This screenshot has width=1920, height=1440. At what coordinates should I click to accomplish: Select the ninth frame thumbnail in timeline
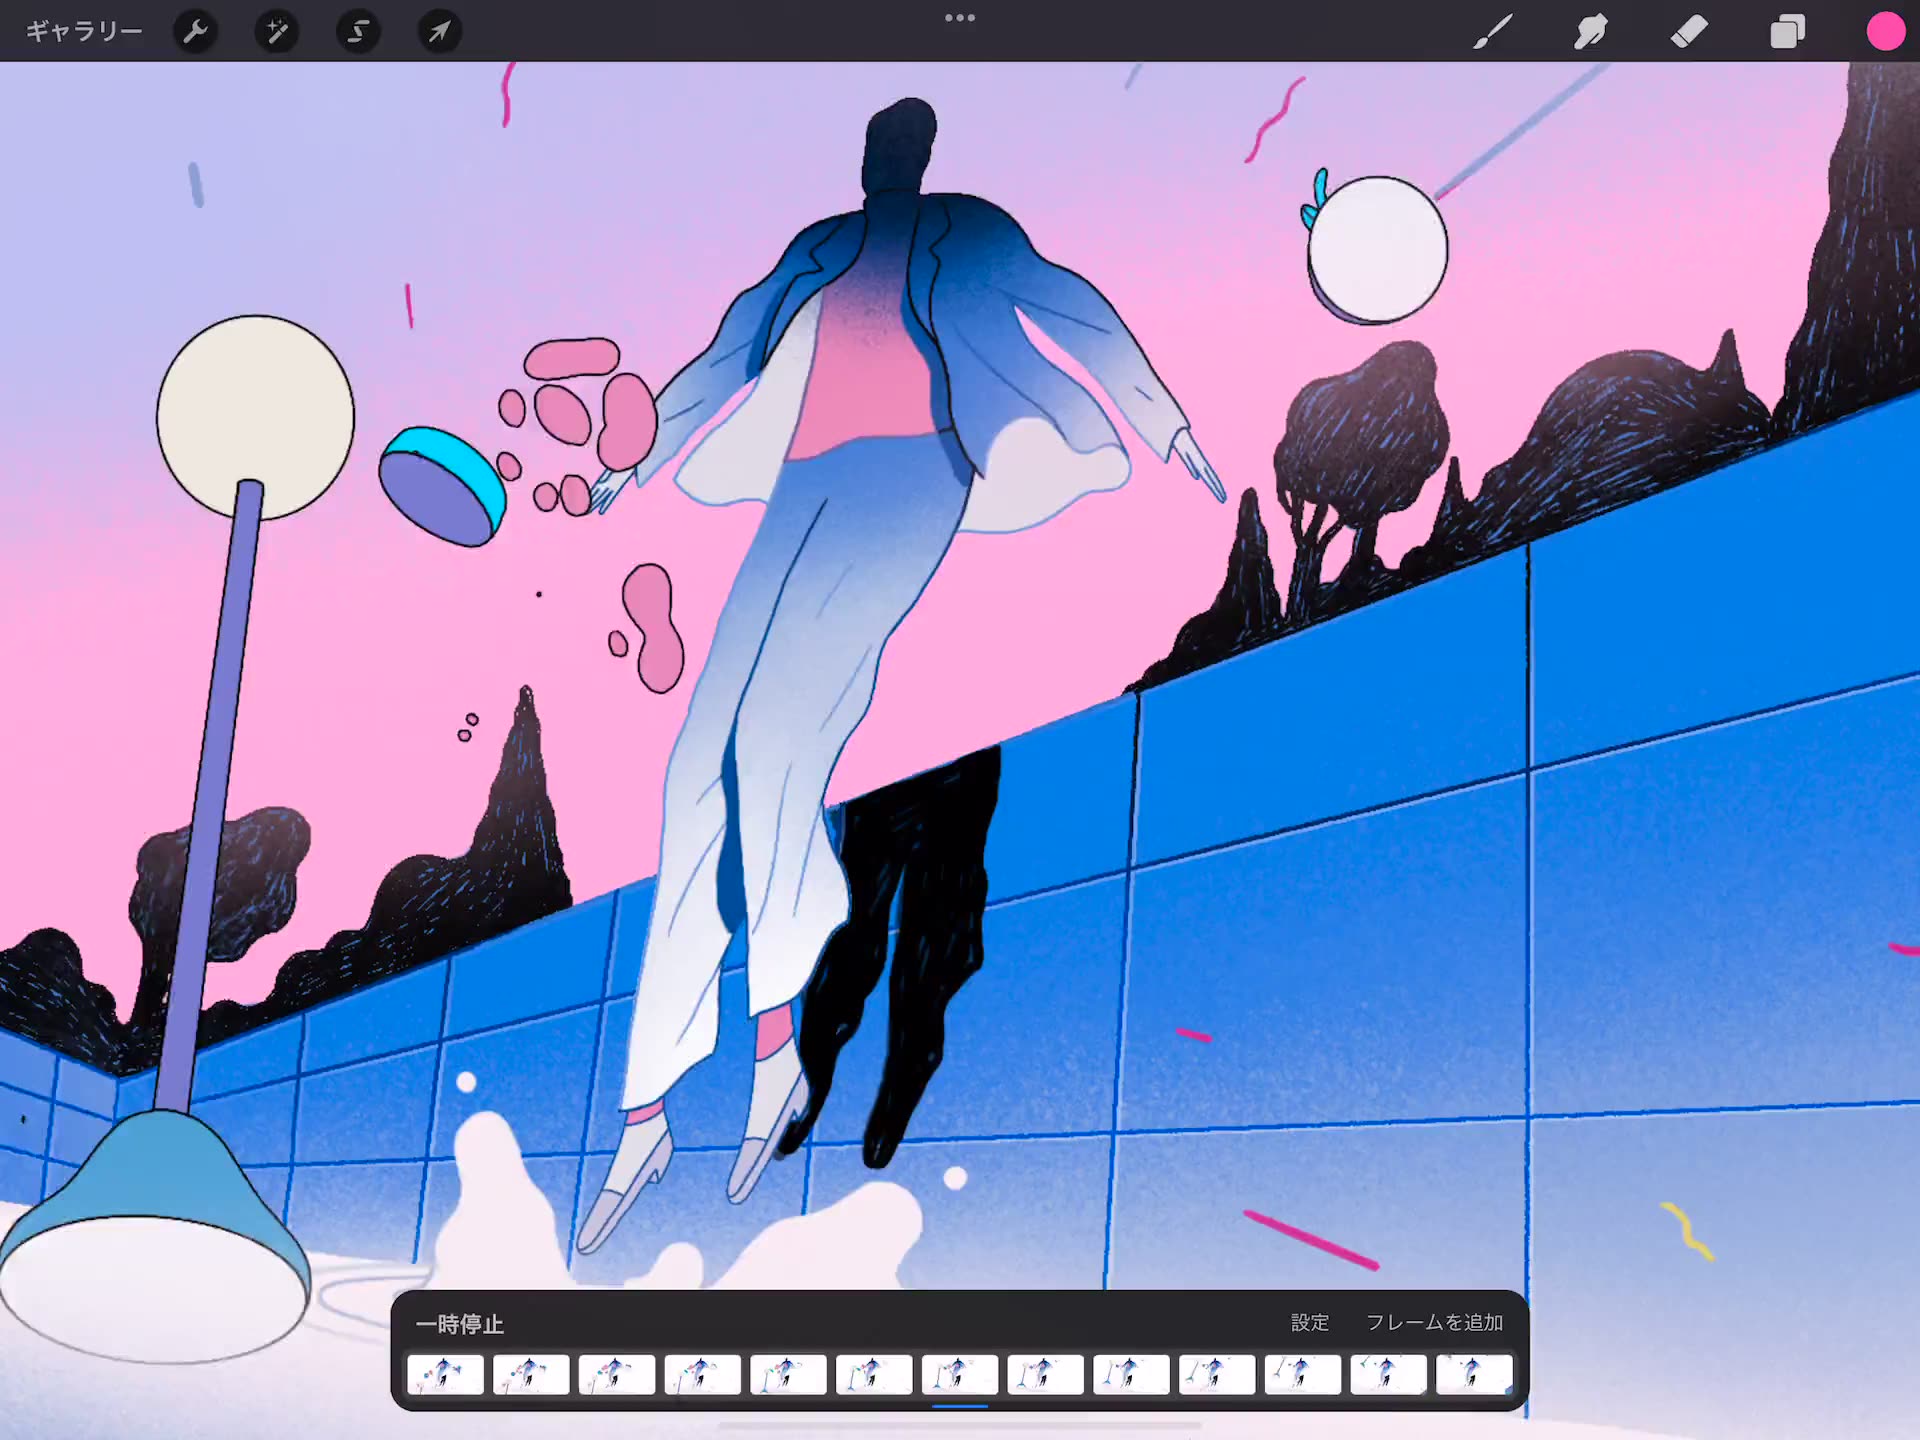pyautogui.click(x=1132, y=1375)
